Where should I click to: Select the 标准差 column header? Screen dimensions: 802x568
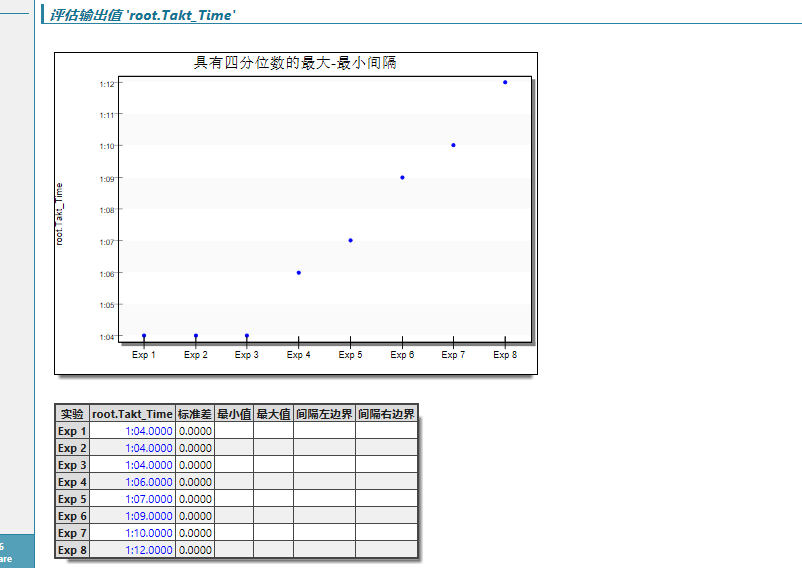(195, 414)
